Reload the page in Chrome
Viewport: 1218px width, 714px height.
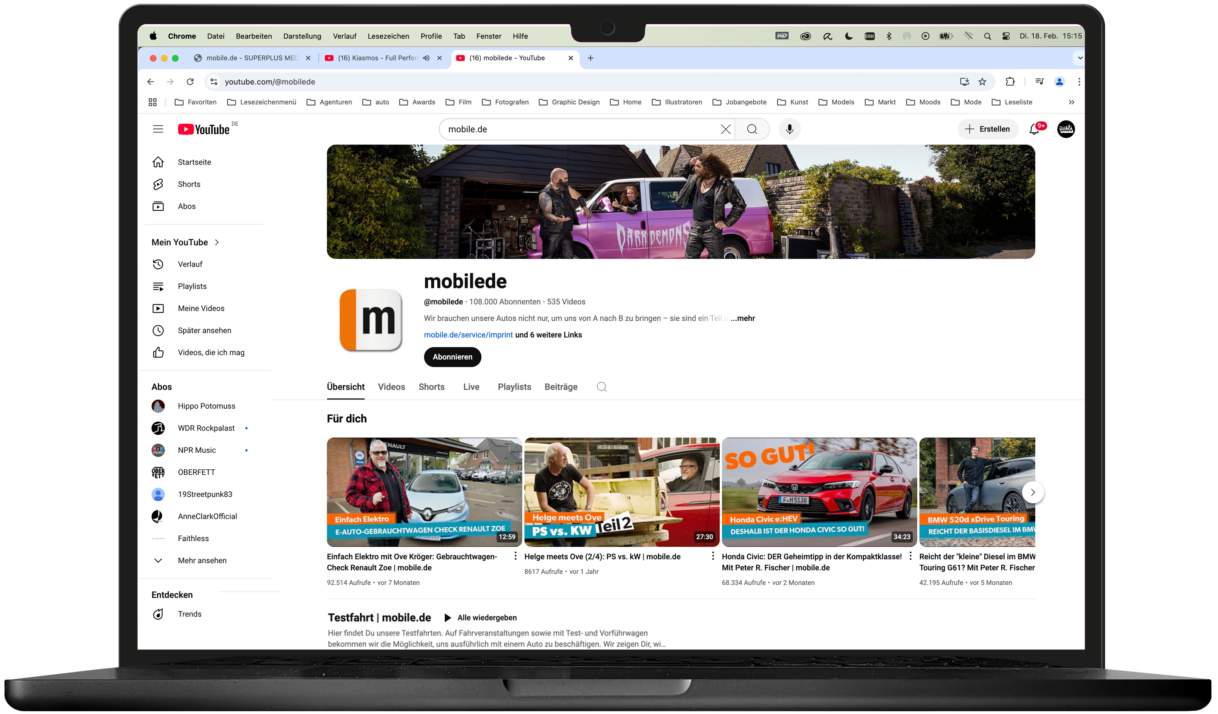tap(190, 82)
